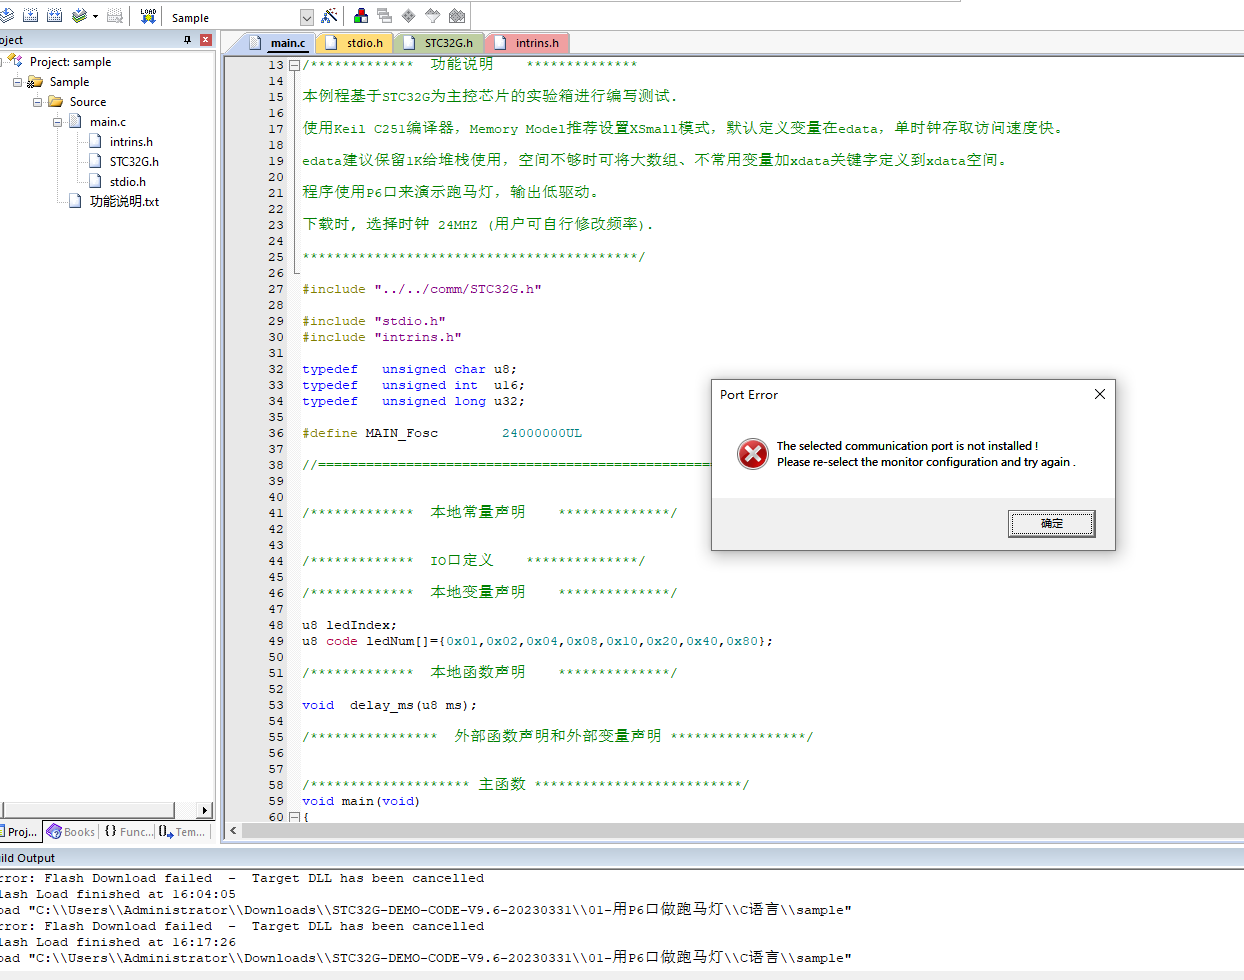Click the Rebuild all target files icon
The image size is (1244, 980).
pyautogui.click(x=54, y=16)
